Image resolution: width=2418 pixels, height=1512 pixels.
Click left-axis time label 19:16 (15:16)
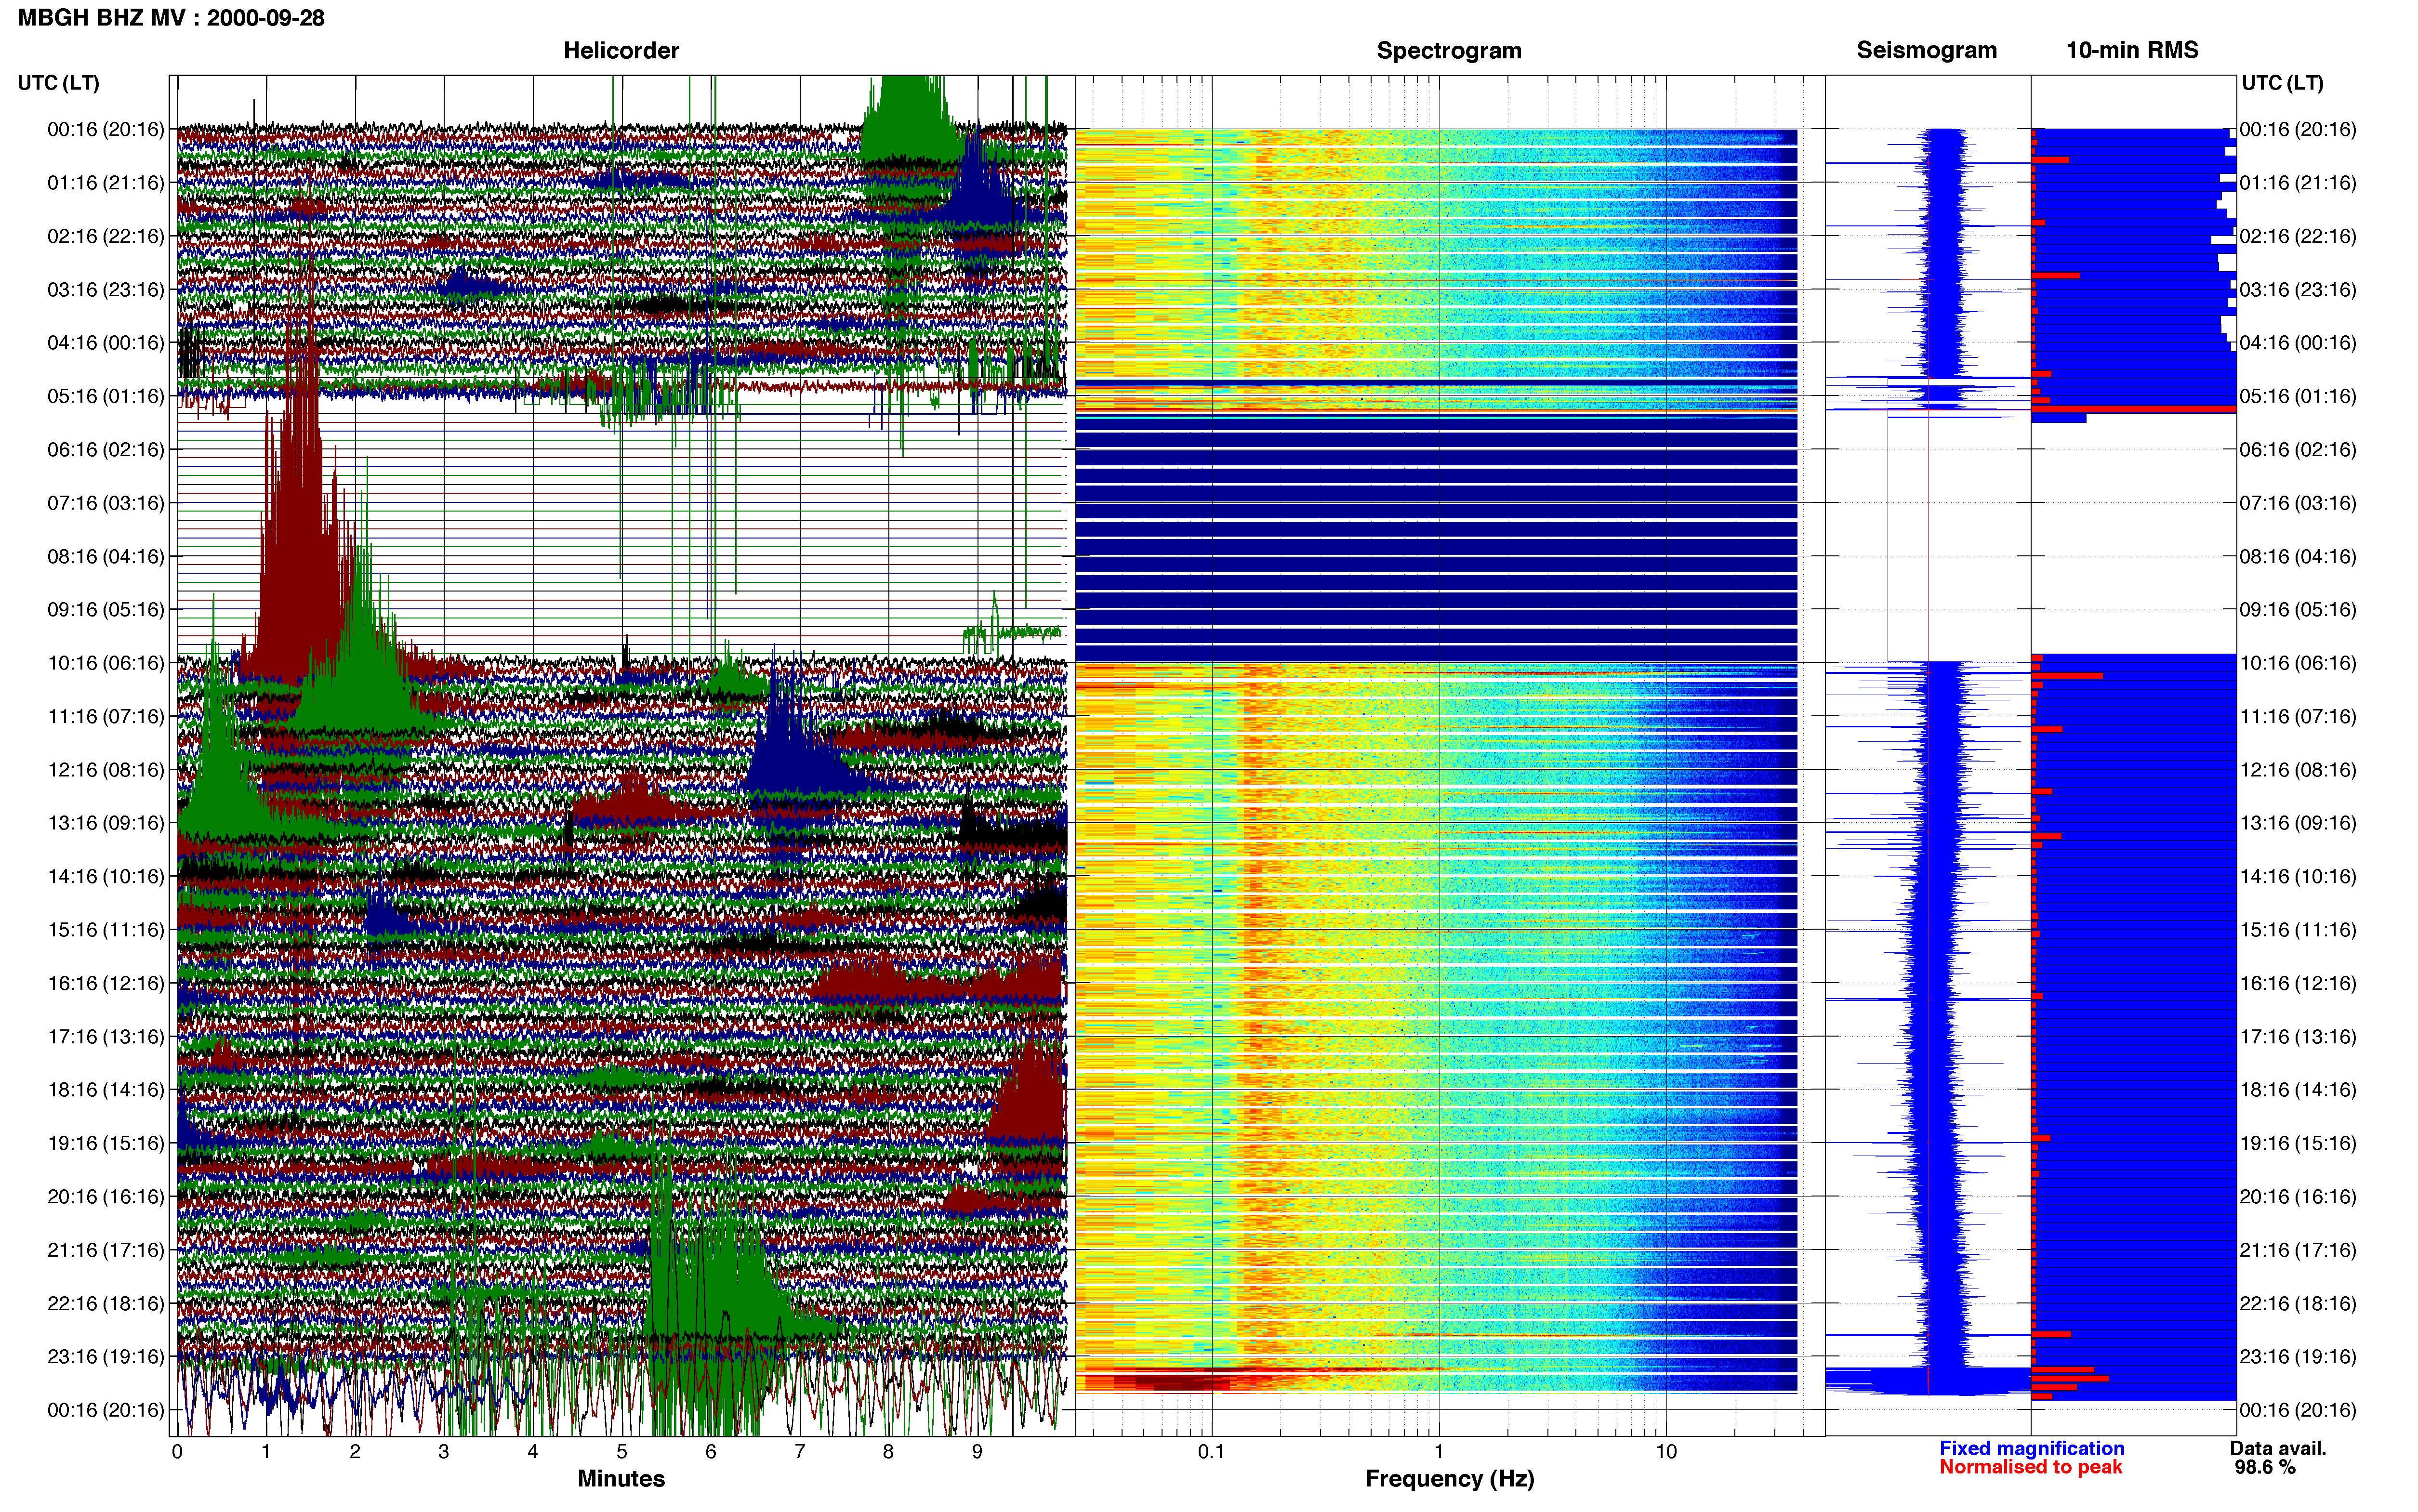(x=106, y=1143)
